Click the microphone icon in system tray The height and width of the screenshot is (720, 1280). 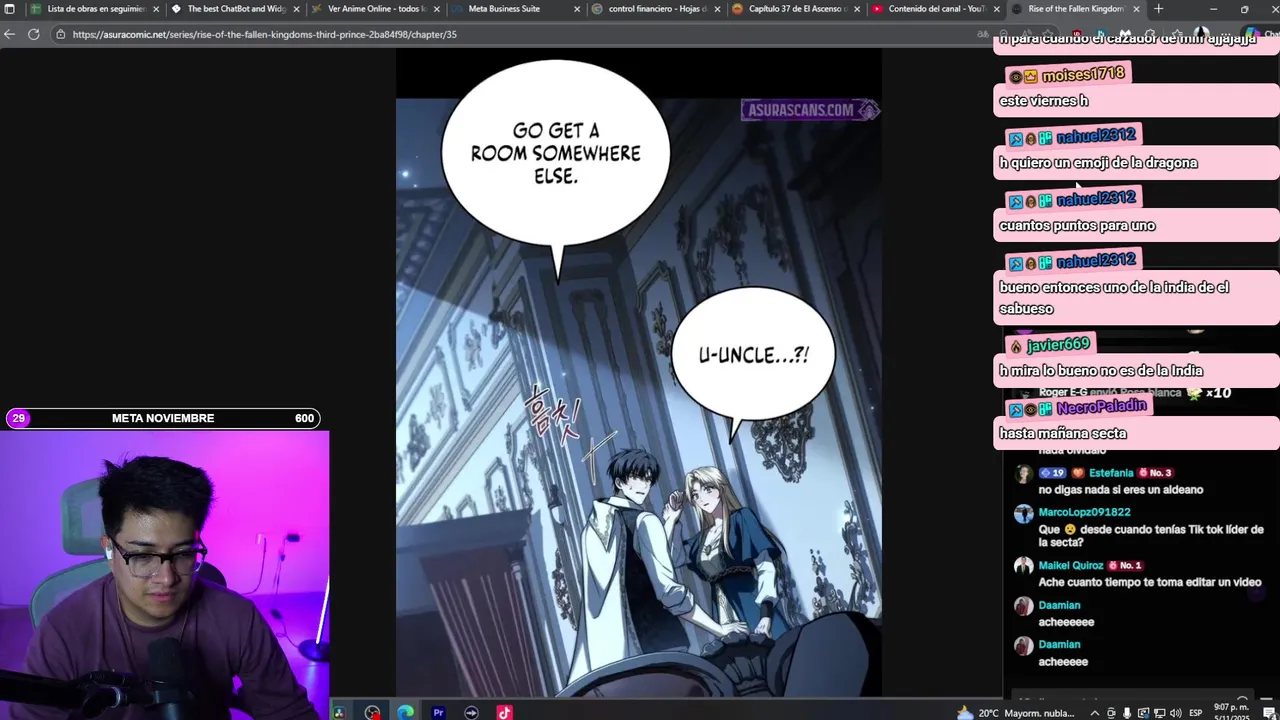(x=1127, y=713)
